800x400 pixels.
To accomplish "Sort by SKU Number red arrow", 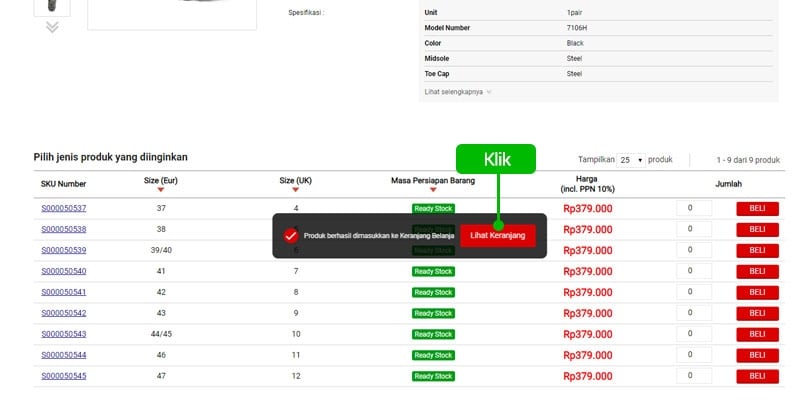I will point(64,184).
